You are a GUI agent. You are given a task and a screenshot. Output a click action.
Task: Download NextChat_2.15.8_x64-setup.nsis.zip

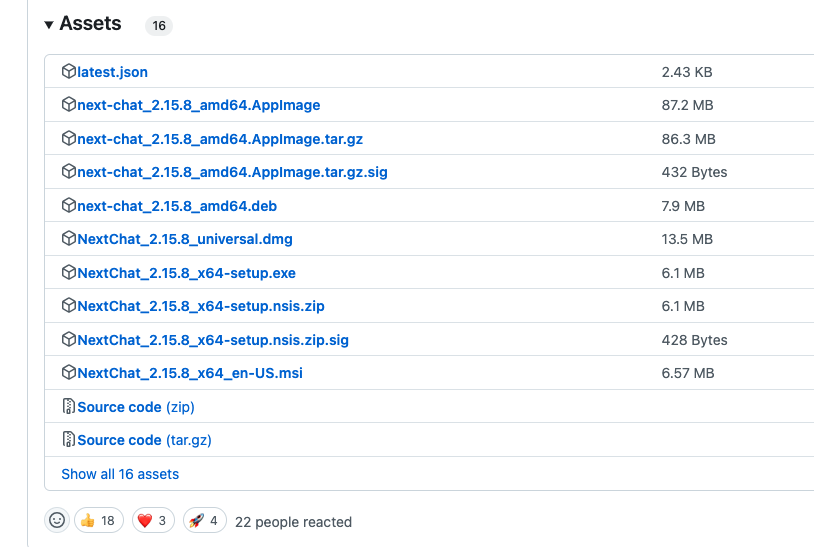pyautogui.click(x=201, y=306)
